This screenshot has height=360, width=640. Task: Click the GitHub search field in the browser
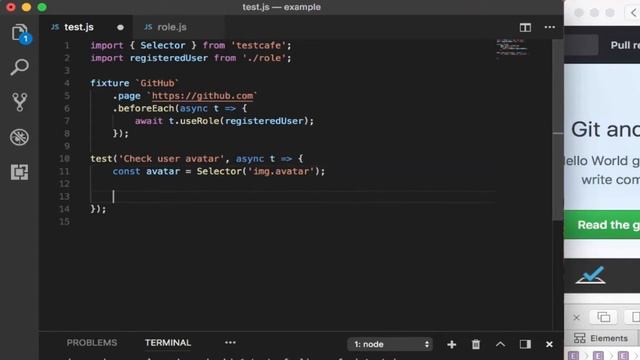click(x=581, y=45)
